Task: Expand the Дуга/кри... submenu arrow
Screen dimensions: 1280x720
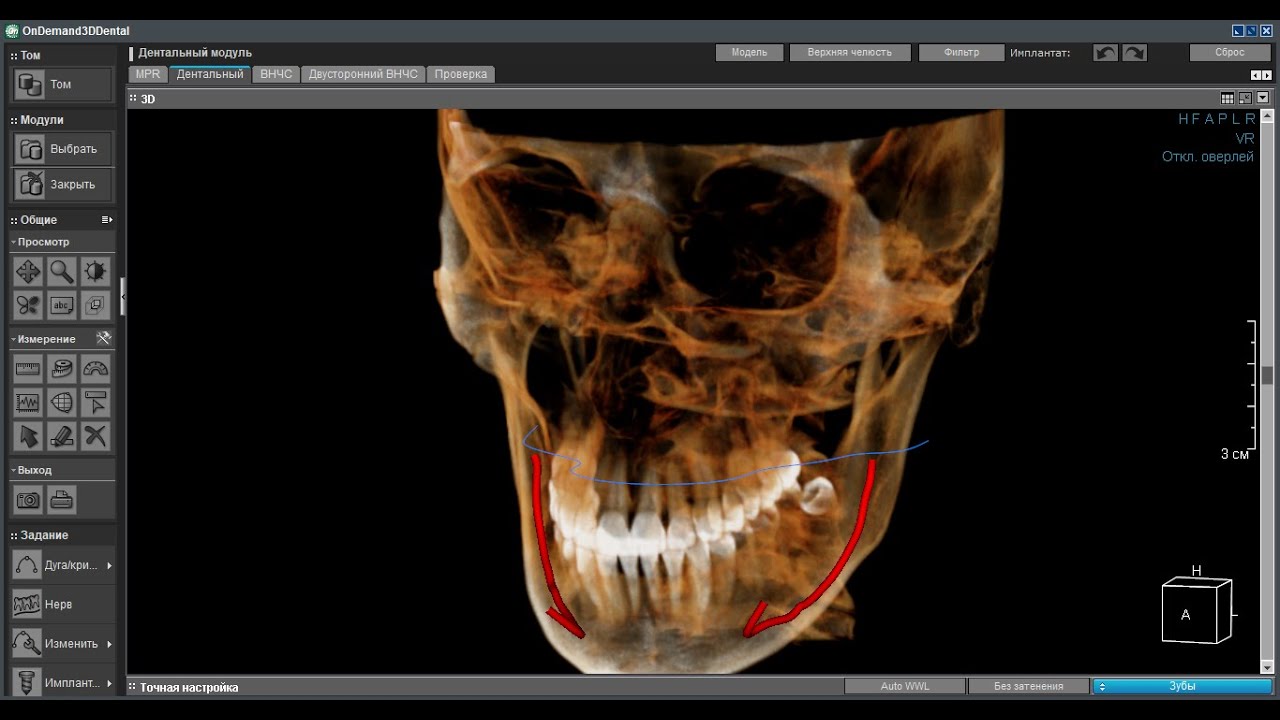Action: 109,566
